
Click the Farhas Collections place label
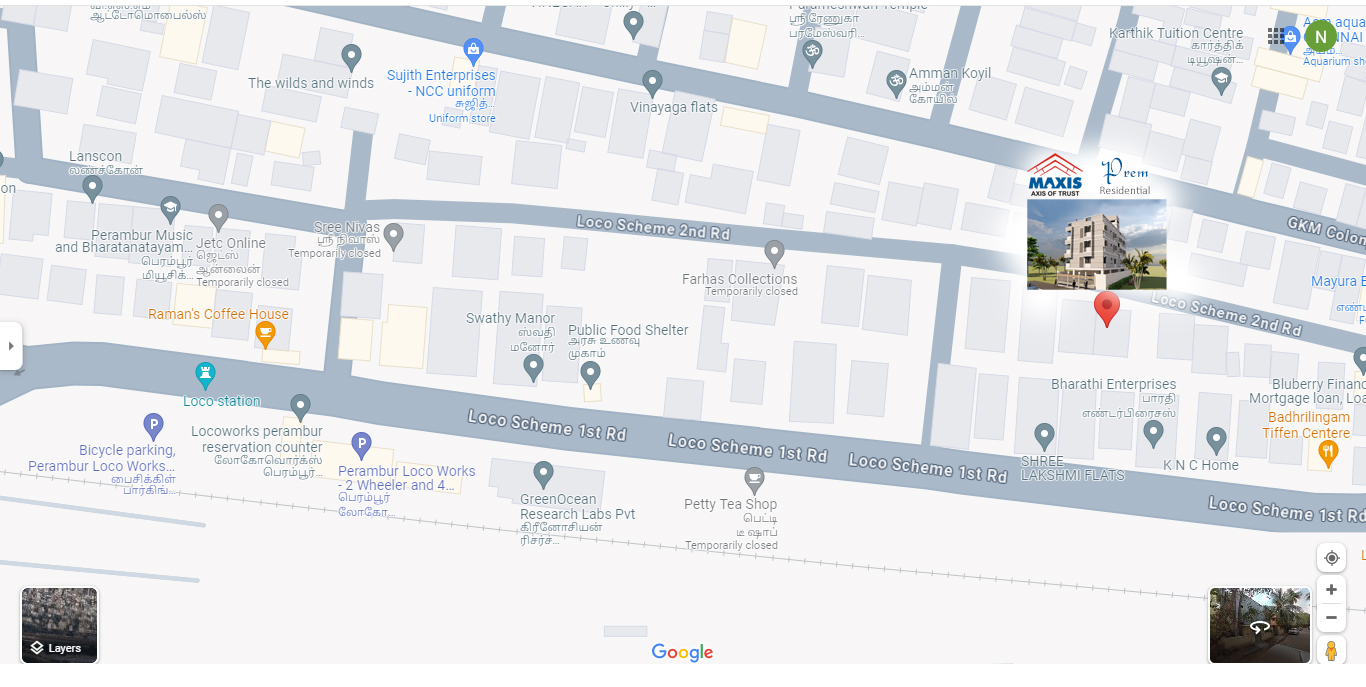740,279
